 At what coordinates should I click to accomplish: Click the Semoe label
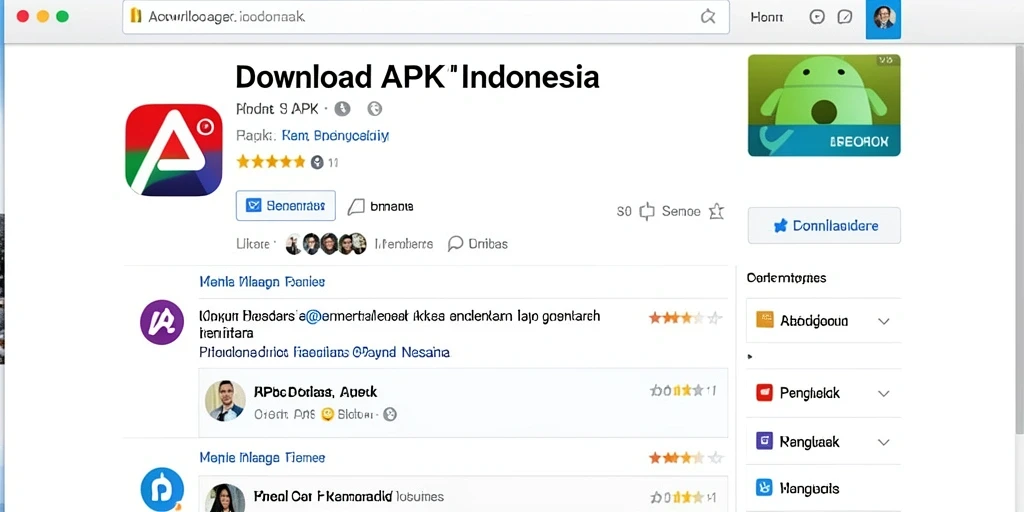[x=681, y=211]
